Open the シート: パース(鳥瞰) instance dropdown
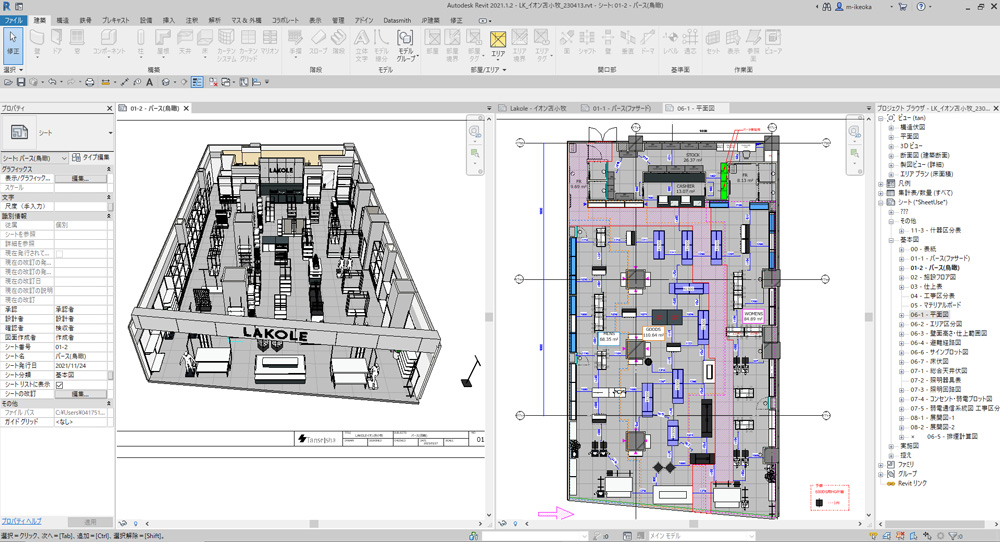1000x542 pixels. (x=34, y=157)
